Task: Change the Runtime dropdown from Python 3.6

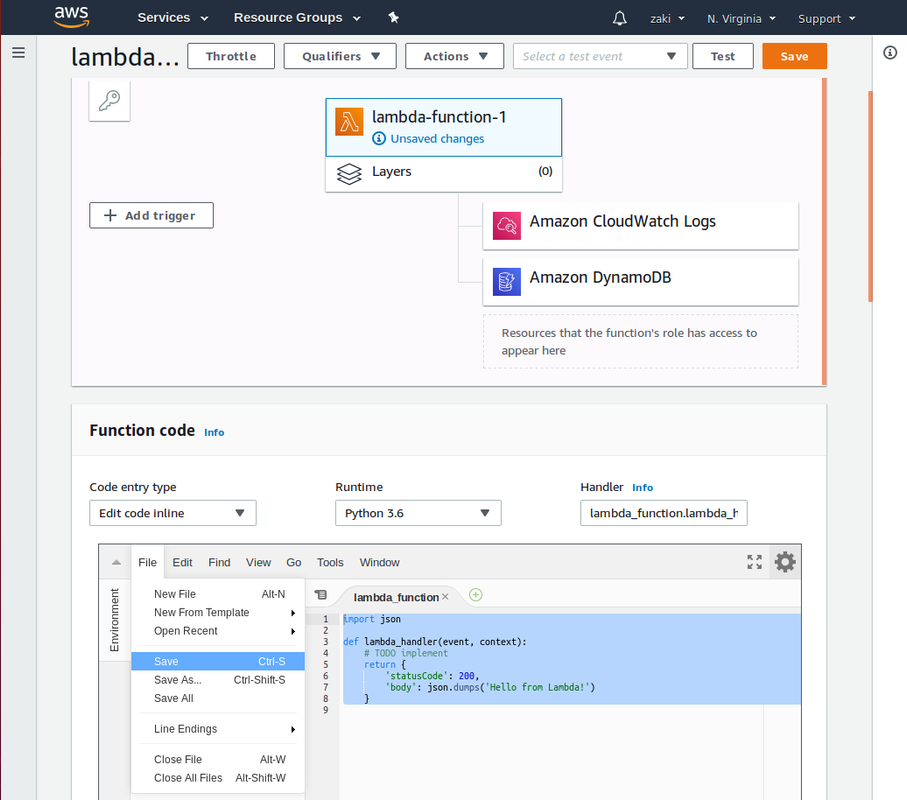Action: click(x=417, y=512)
